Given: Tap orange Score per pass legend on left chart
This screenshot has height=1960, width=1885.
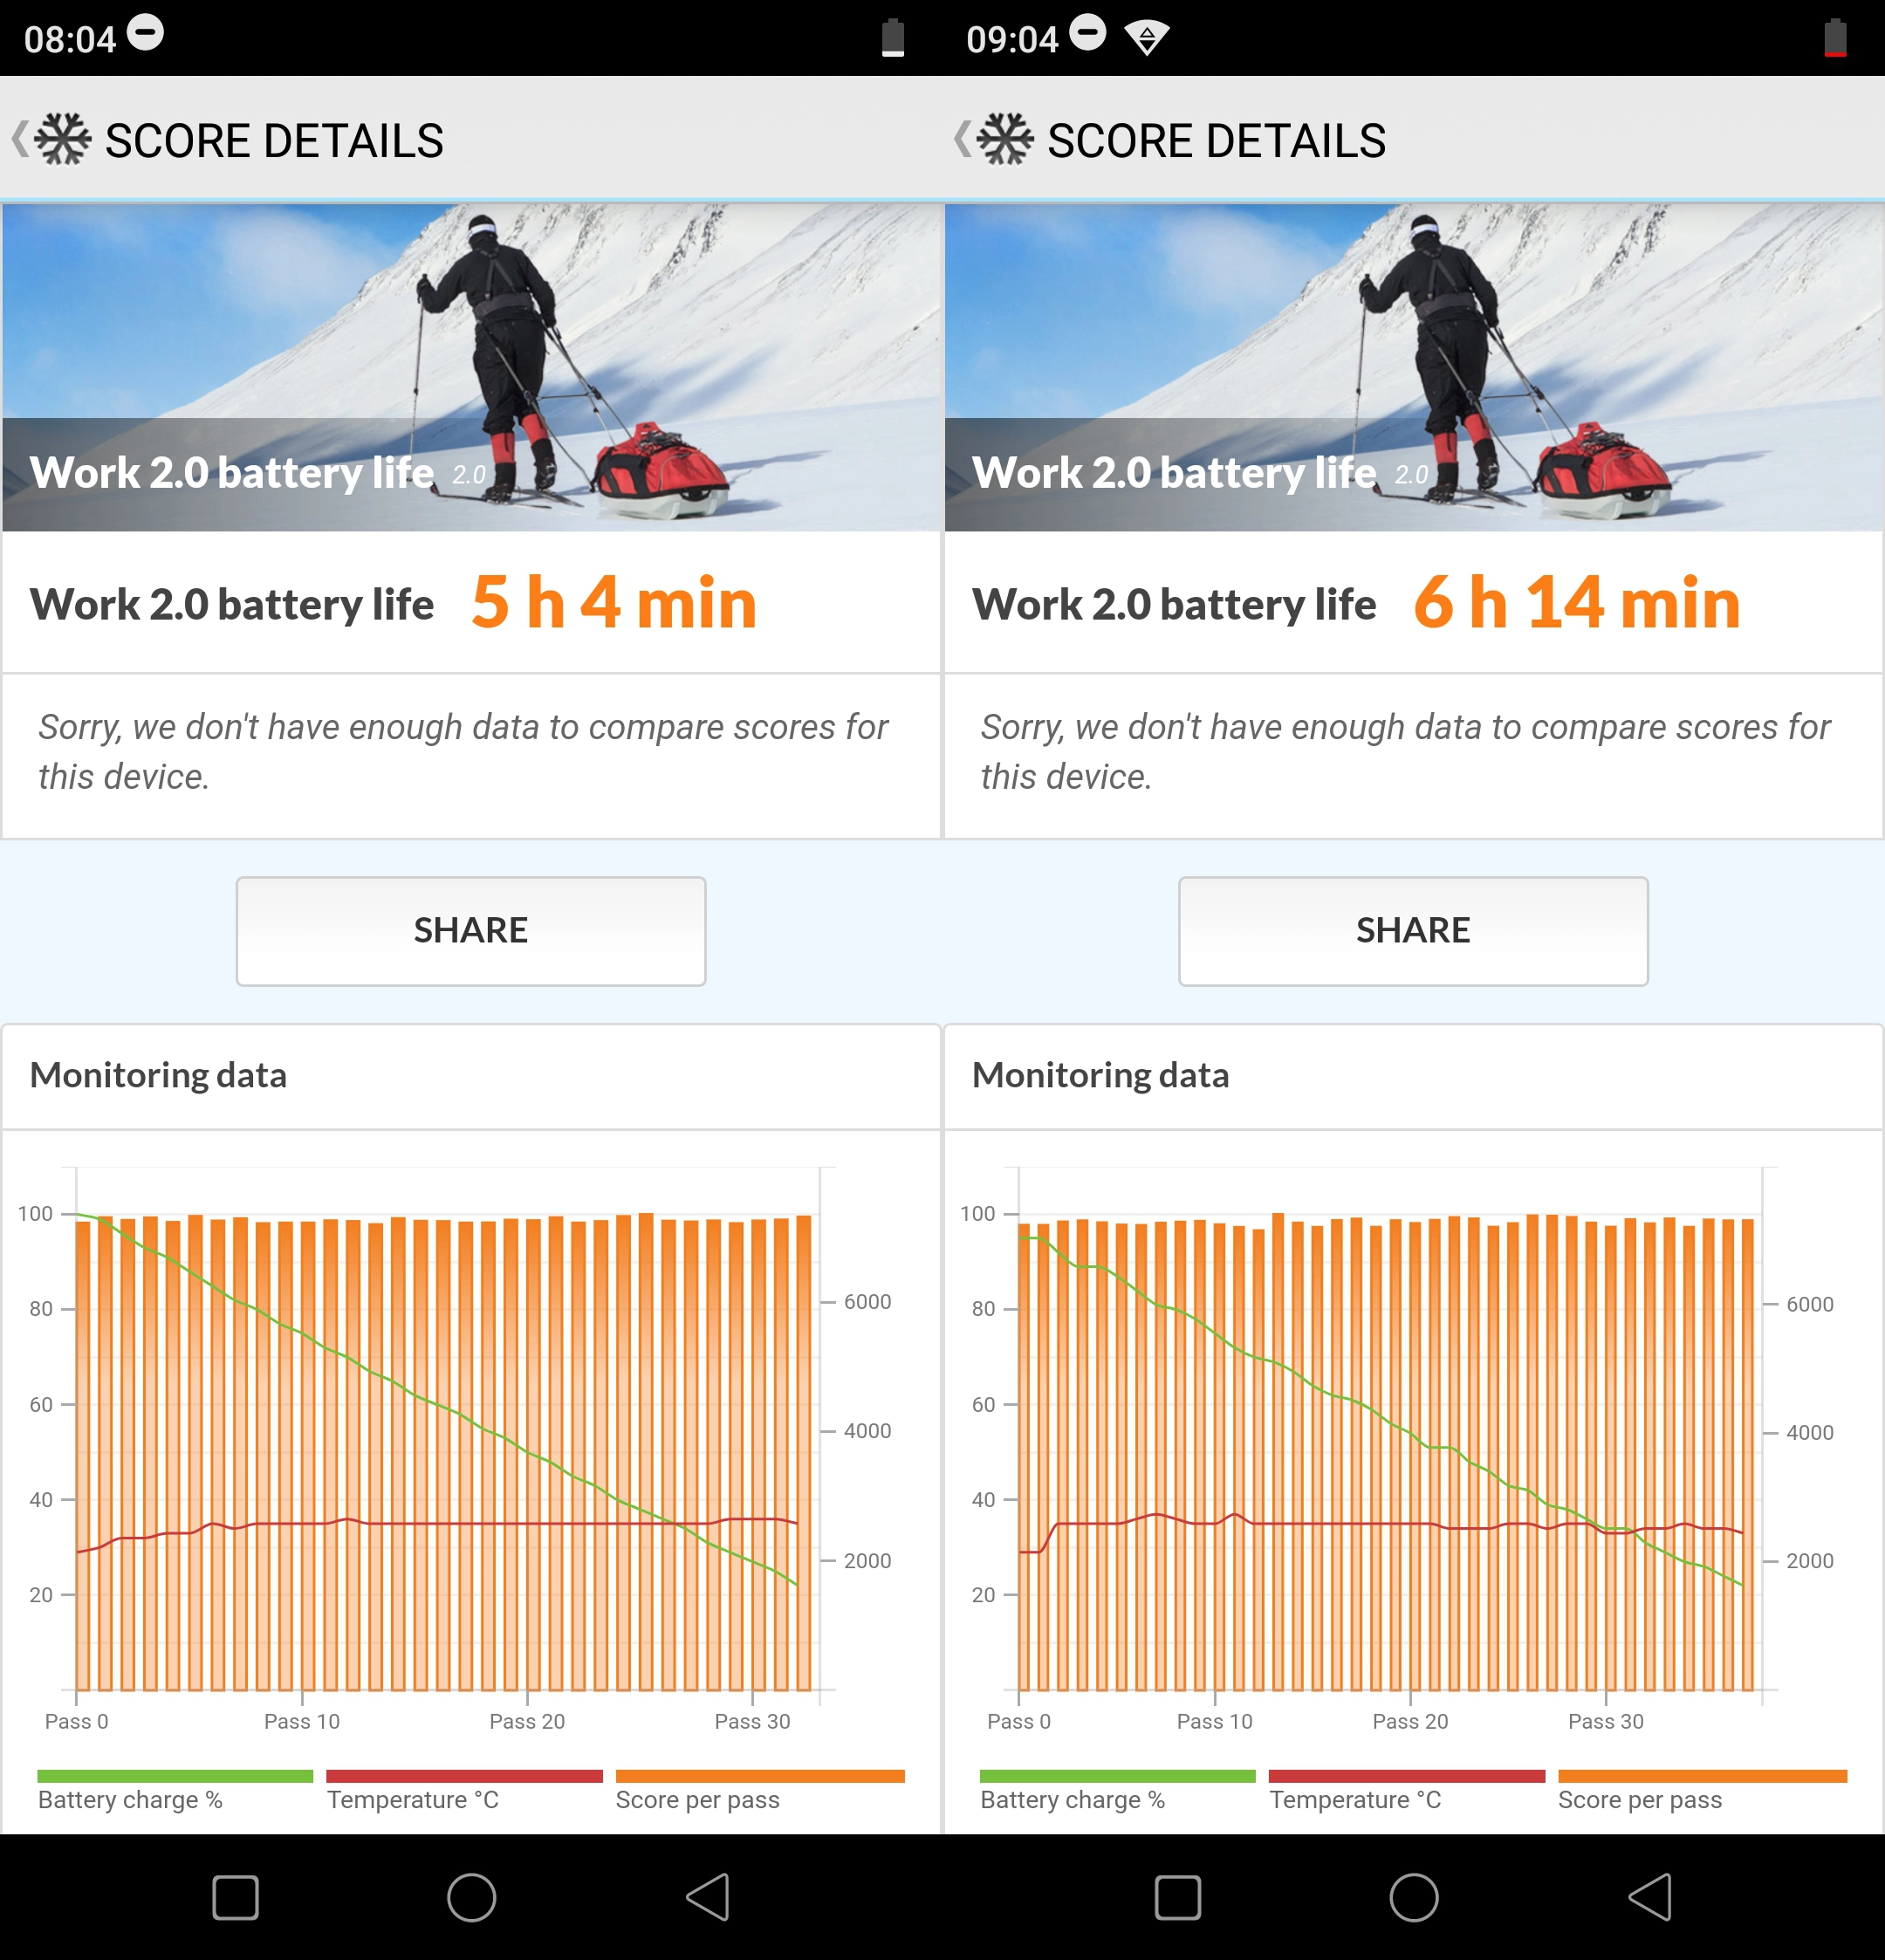Looking at the screenshot, I should pyautogui.click(x=760, y=1790).
